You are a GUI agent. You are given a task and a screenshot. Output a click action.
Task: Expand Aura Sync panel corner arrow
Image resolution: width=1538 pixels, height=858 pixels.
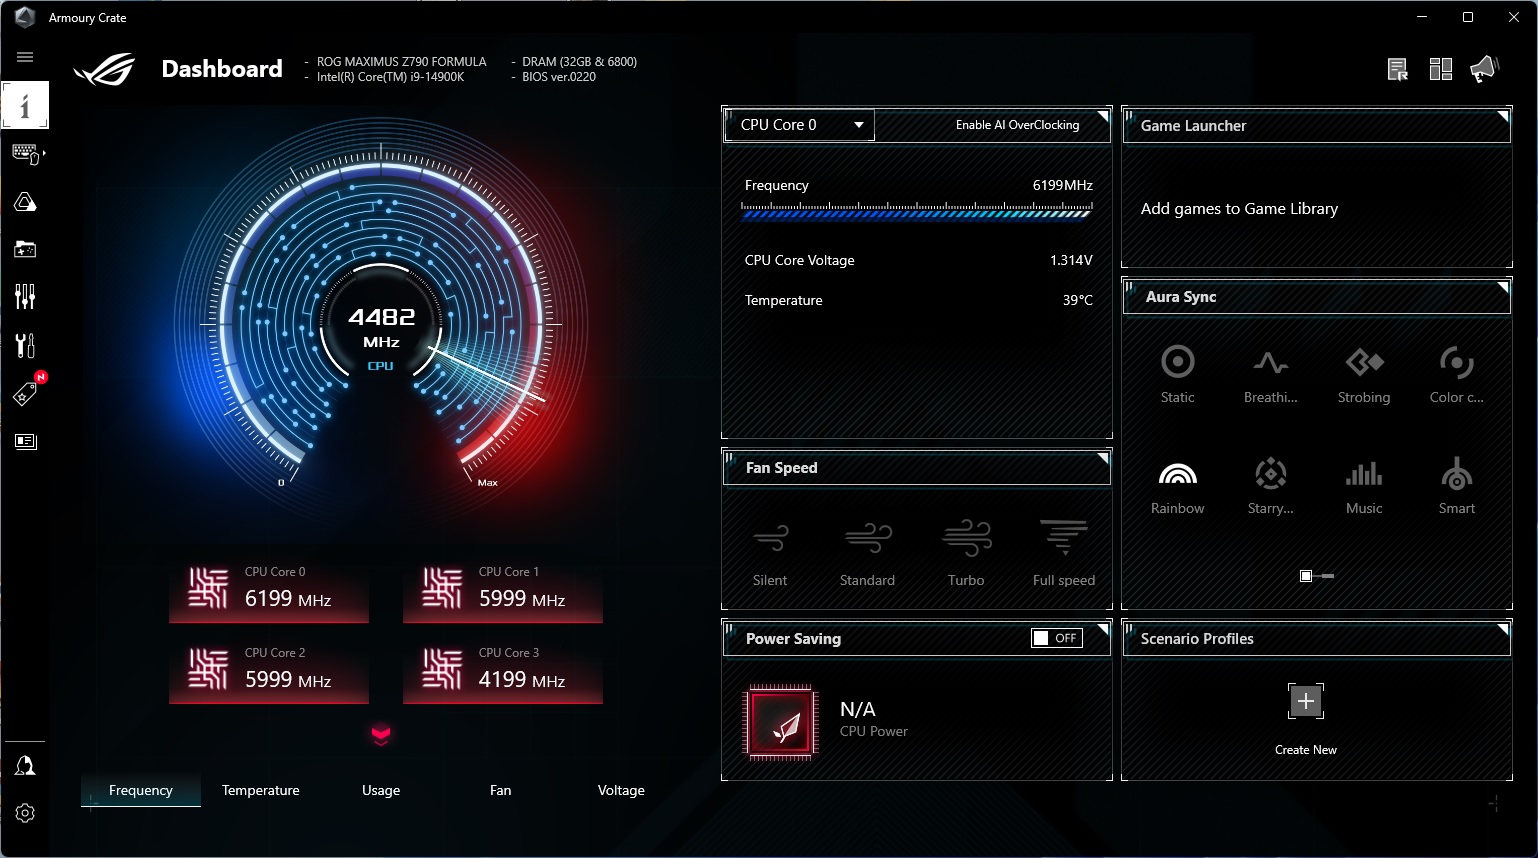coord(1503,288)
